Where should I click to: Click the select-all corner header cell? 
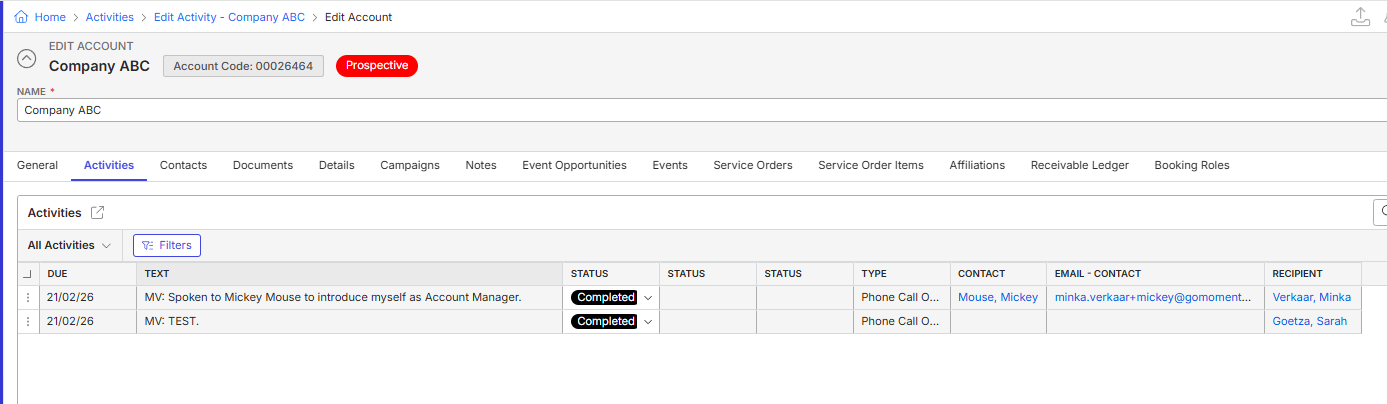(x=28, y=274)
